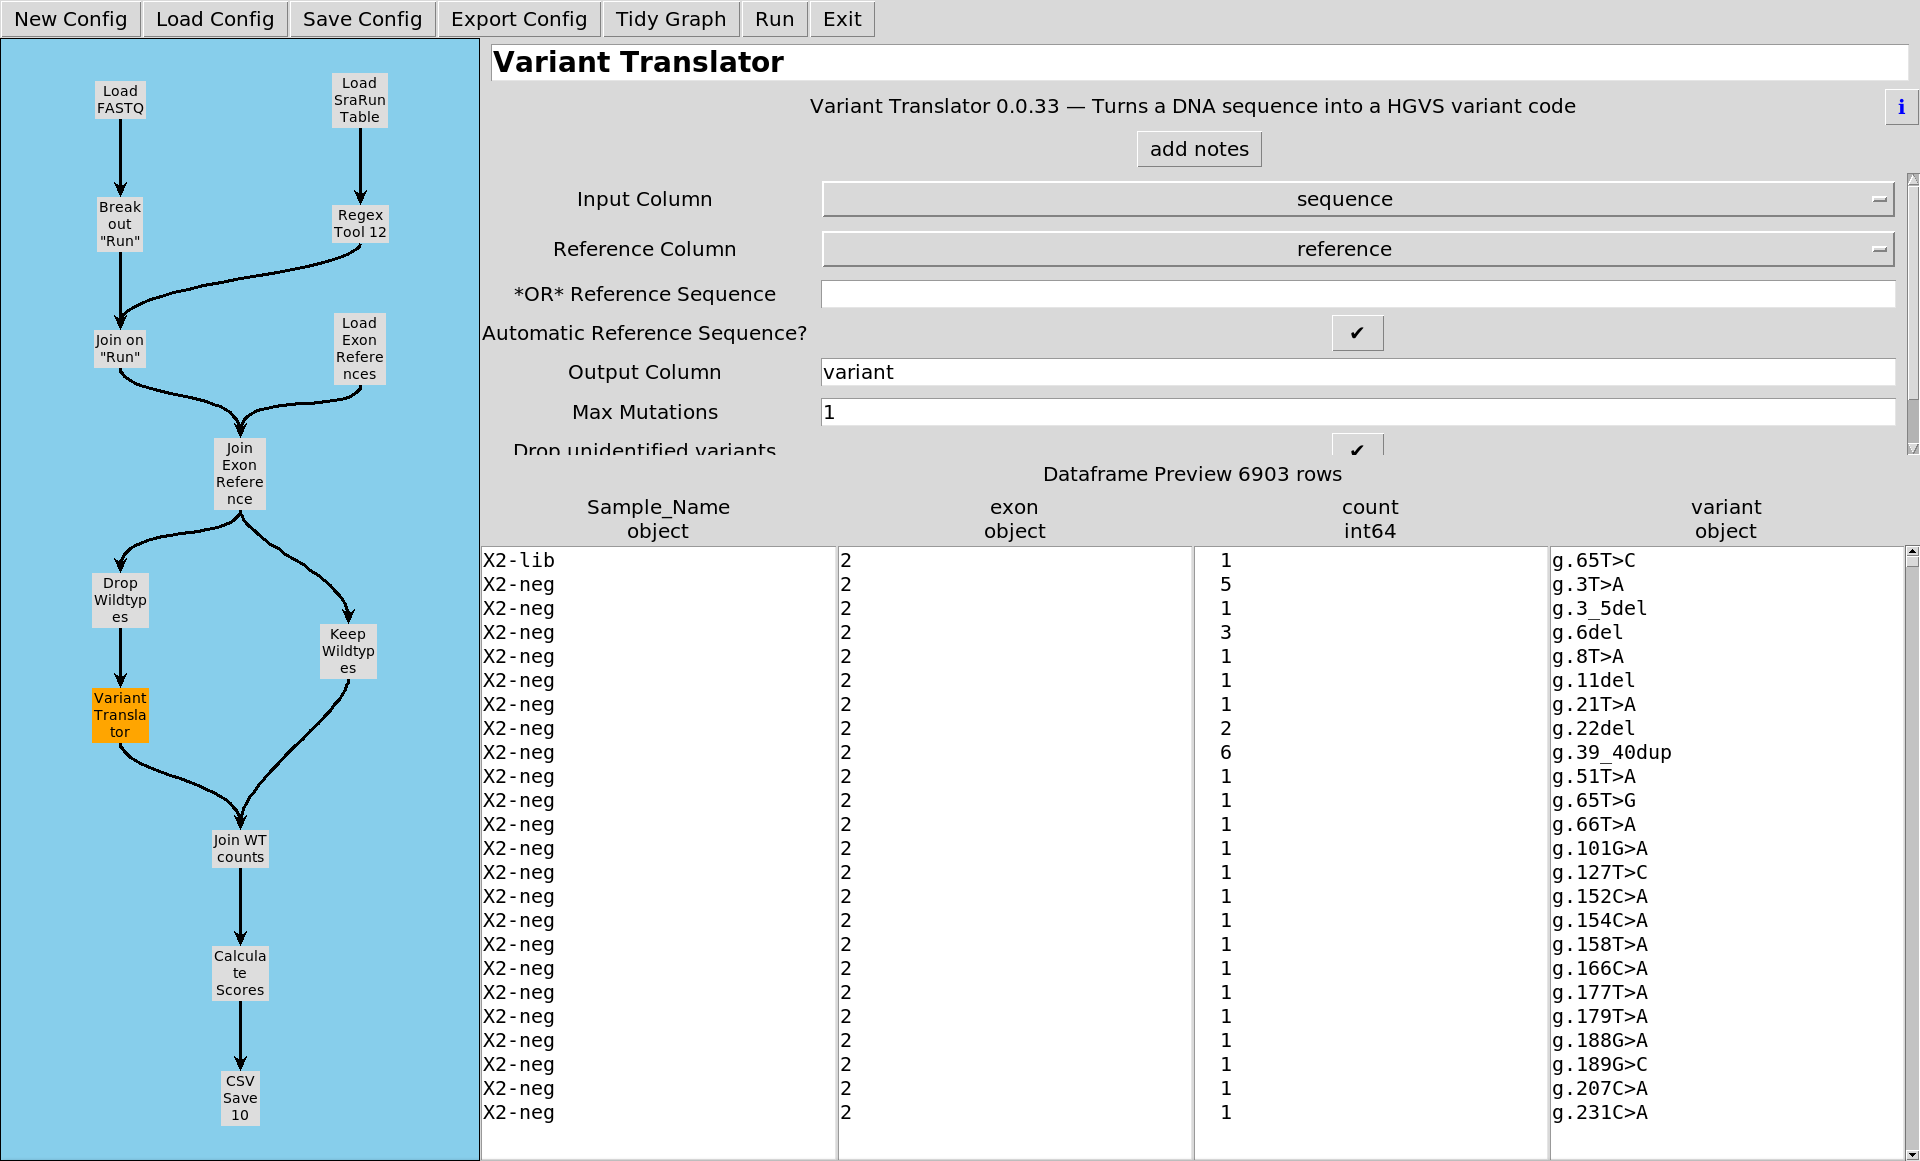Toggle Drop unidentified variants checkbox

pos(1357,446)
